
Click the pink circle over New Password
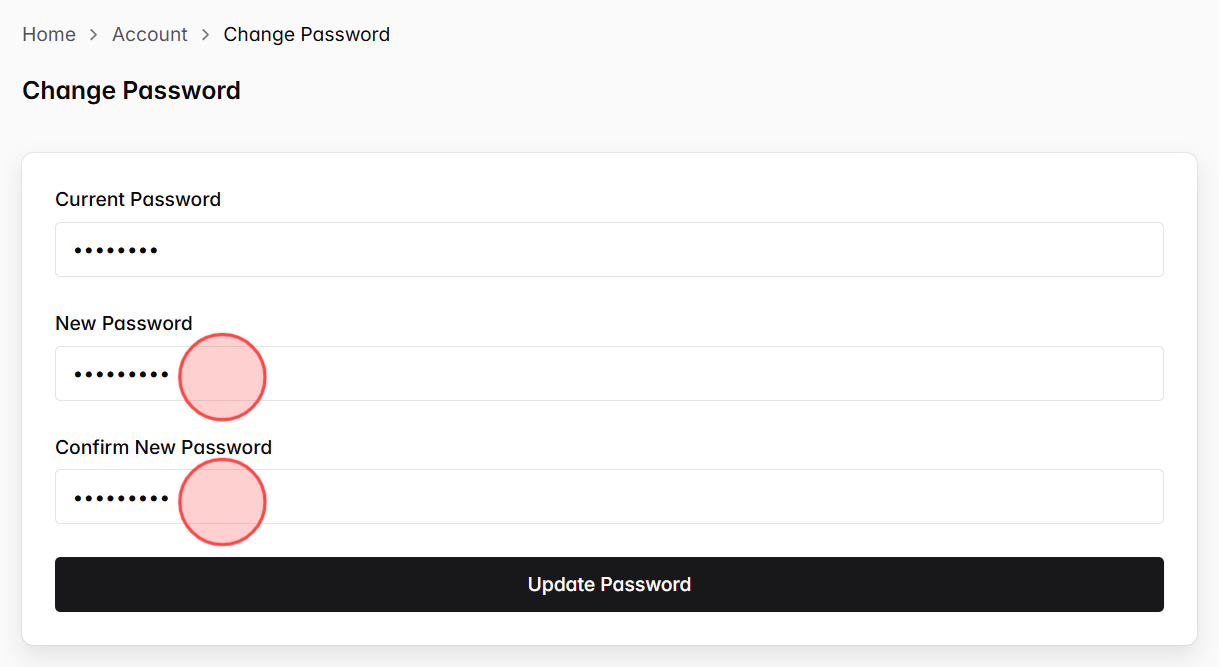point(222,377)
